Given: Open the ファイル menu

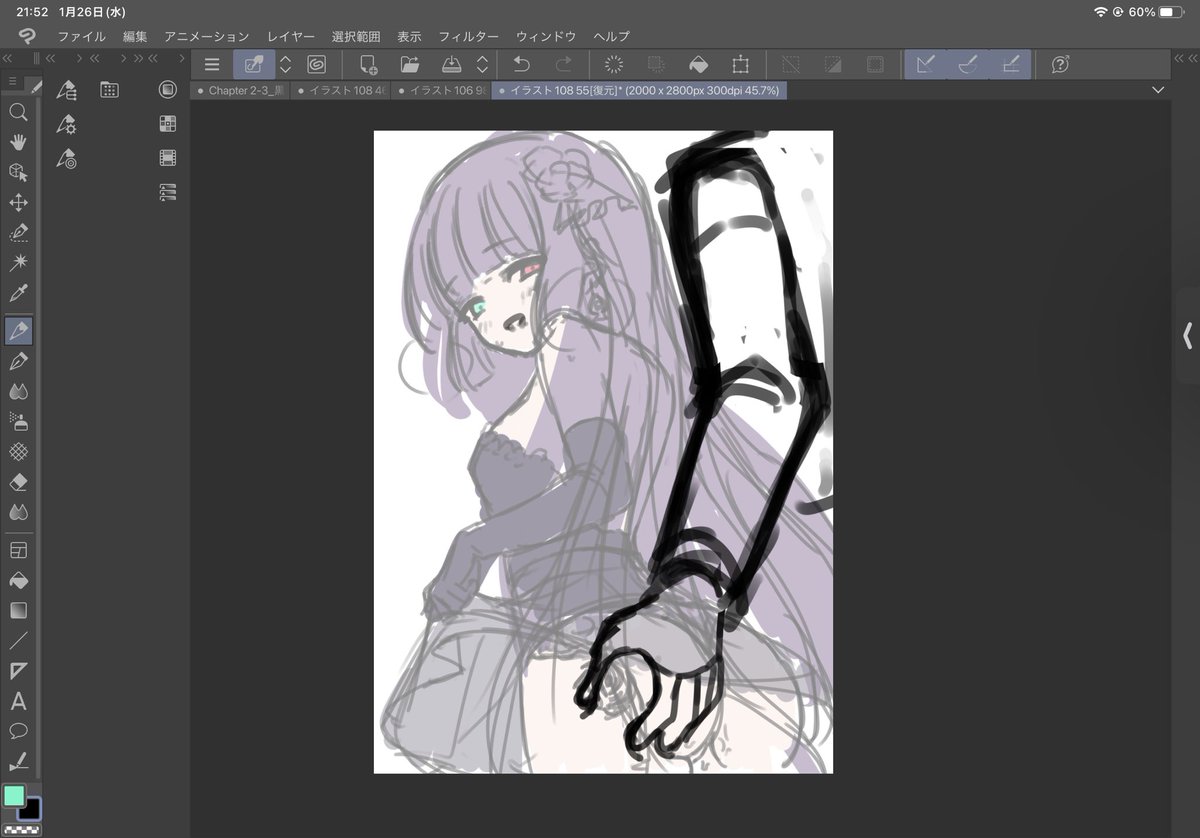Looking at the screenshot, I should (x=81, y=36).
